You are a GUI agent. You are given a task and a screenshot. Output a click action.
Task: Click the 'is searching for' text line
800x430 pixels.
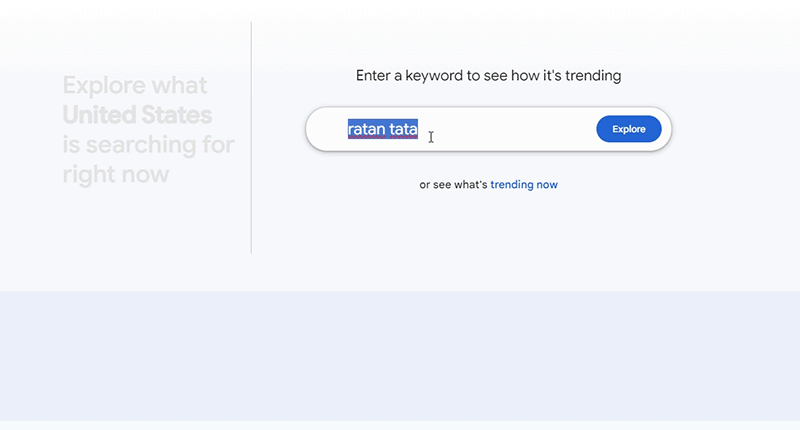148,145
